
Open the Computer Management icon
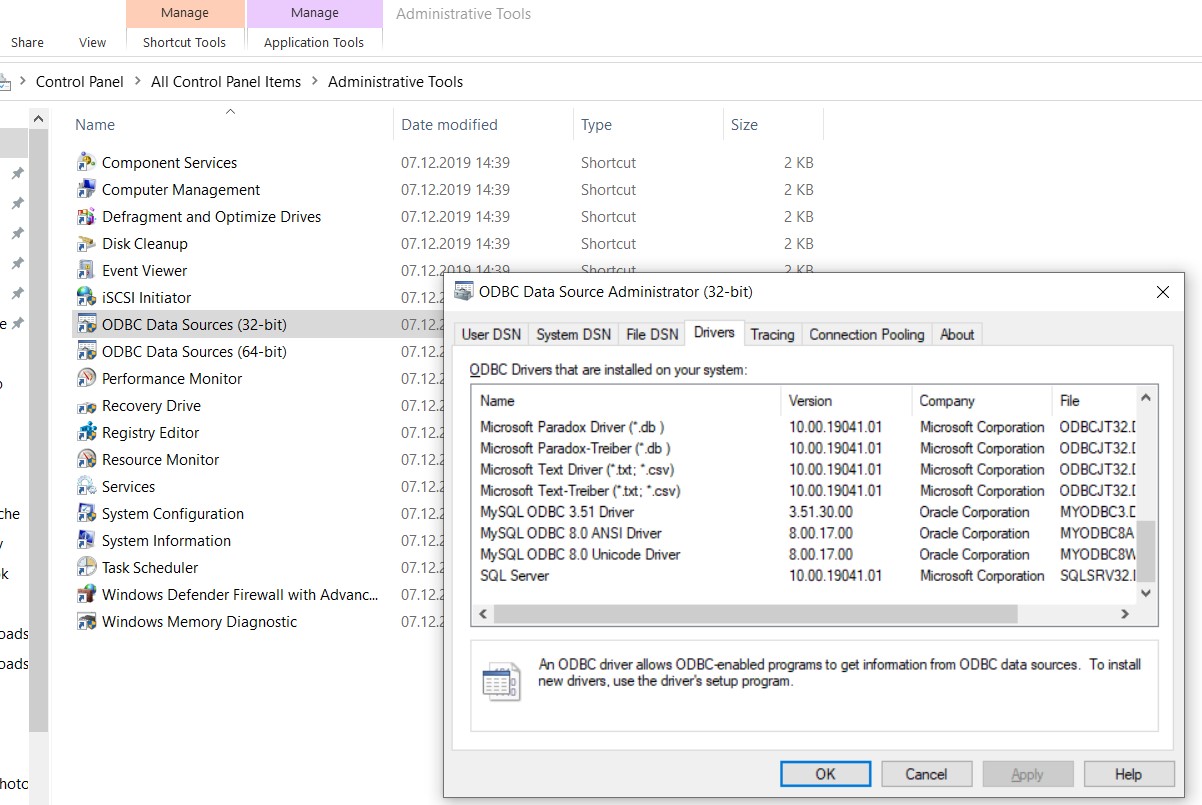point(87,189)
